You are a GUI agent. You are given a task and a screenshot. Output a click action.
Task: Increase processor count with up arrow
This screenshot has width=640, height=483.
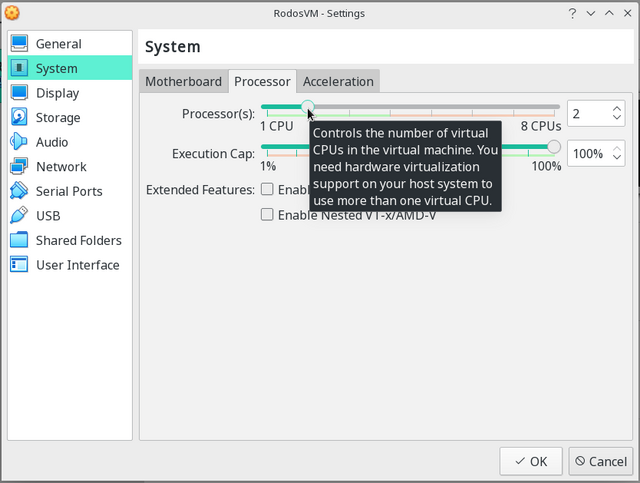point(616,108)
